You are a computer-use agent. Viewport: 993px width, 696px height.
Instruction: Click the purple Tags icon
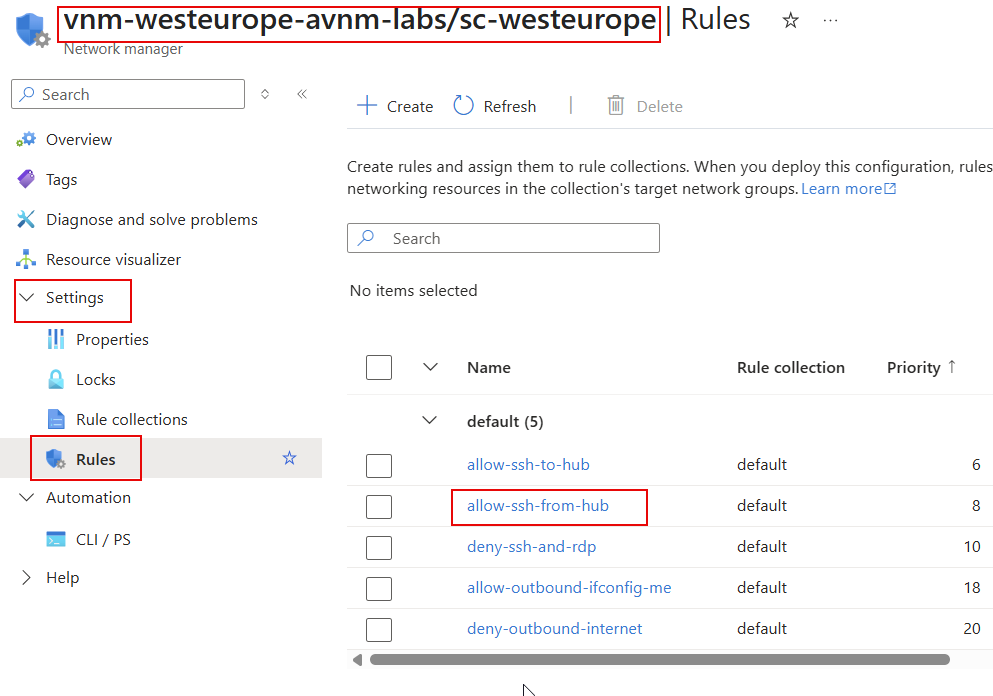27,180
